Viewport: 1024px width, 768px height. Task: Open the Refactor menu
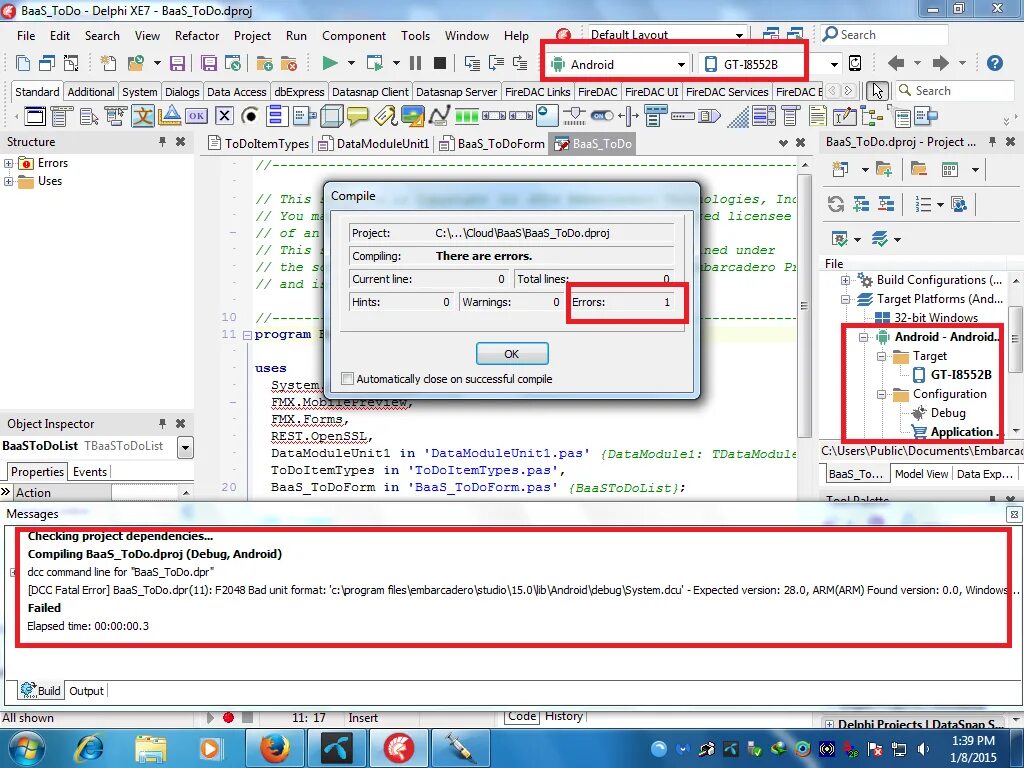click(197, 36)
